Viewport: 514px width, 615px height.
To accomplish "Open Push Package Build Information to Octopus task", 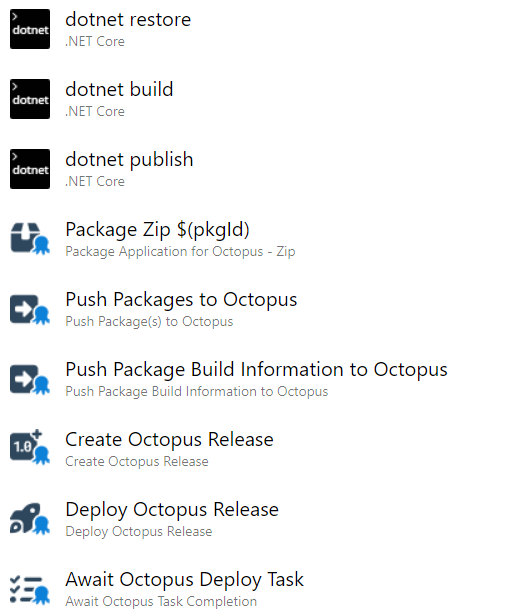I will (x=256, y=370).
